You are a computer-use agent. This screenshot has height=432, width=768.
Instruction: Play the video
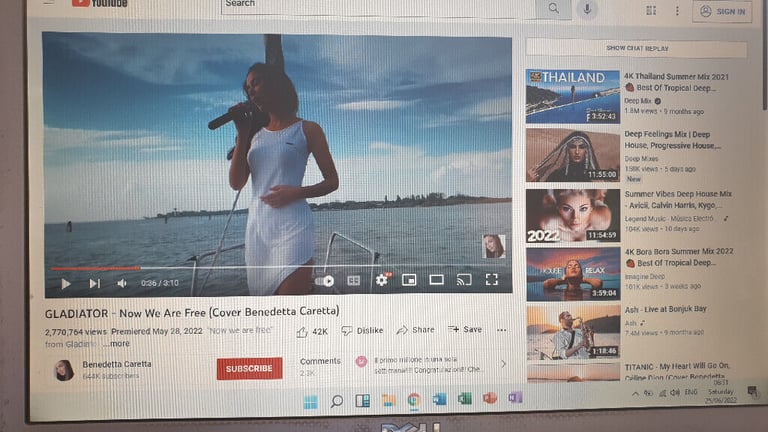[x=66, y=284]
